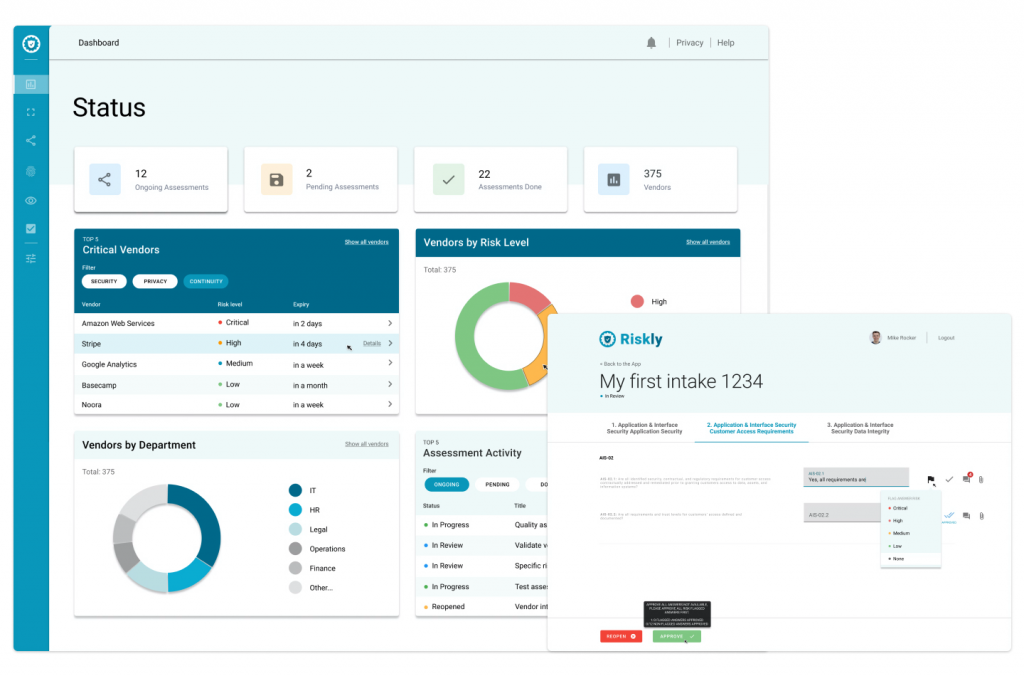Viewport: 1024px width, 676px height.
Task: Open the comments icon for AIS-02.2
Action: (x=967, y=516)
